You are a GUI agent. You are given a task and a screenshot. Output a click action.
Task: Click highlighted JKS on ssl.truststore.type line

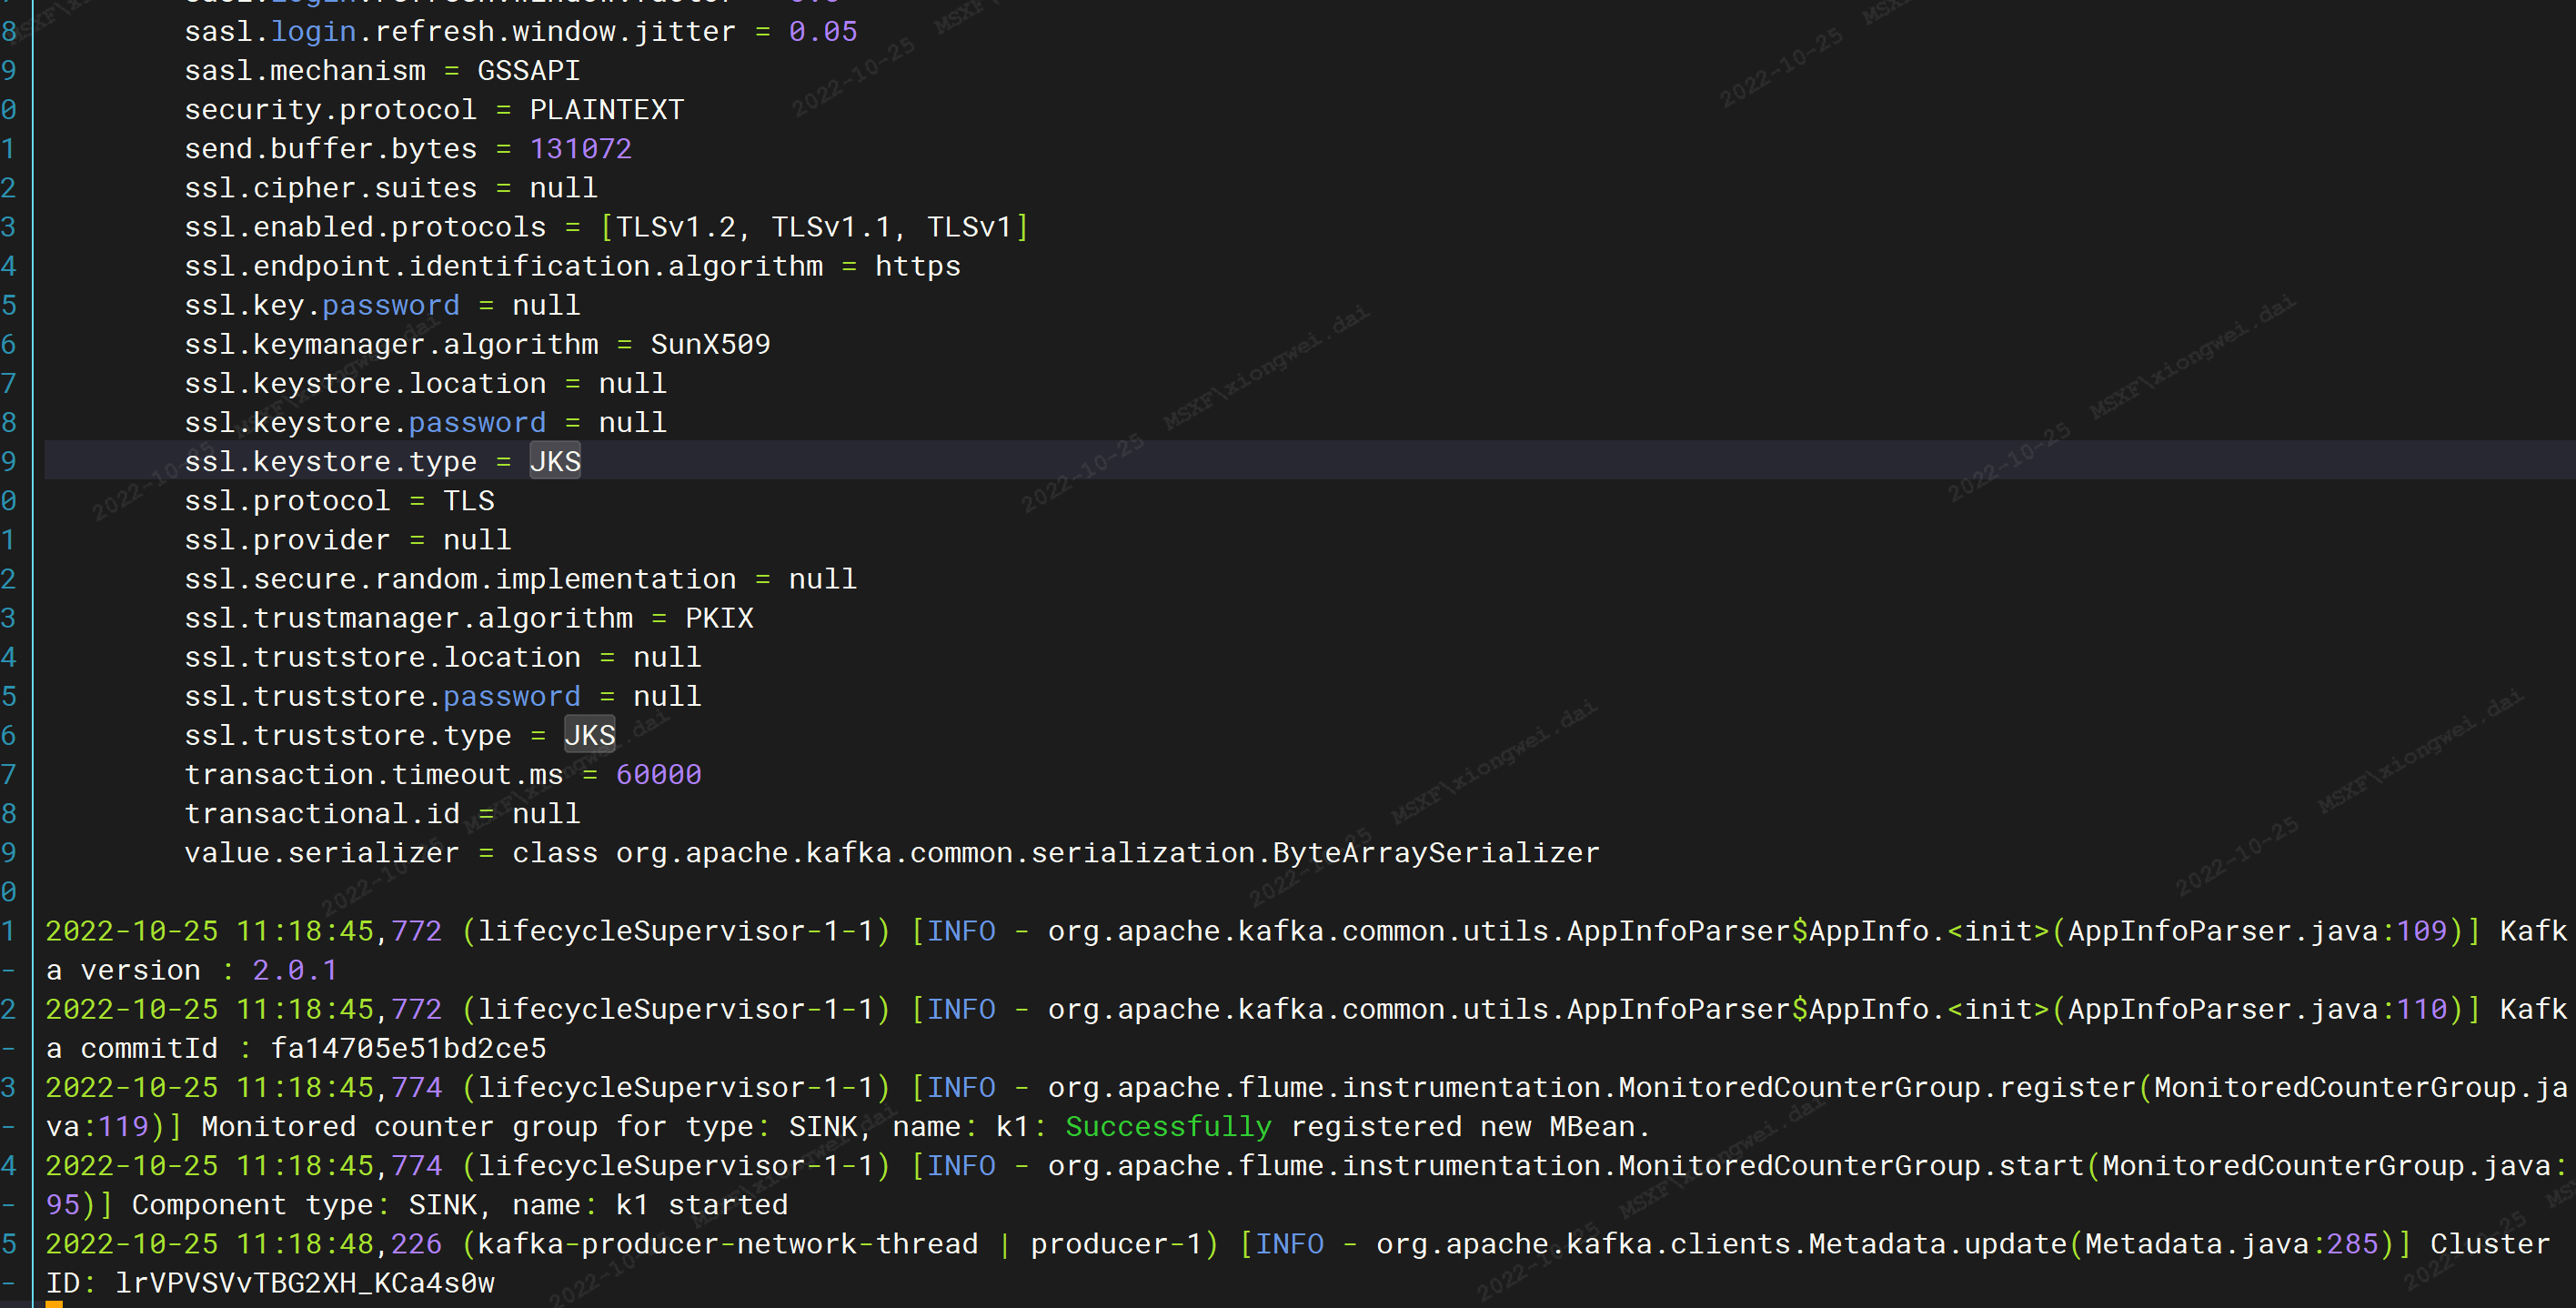coord(590,735)
